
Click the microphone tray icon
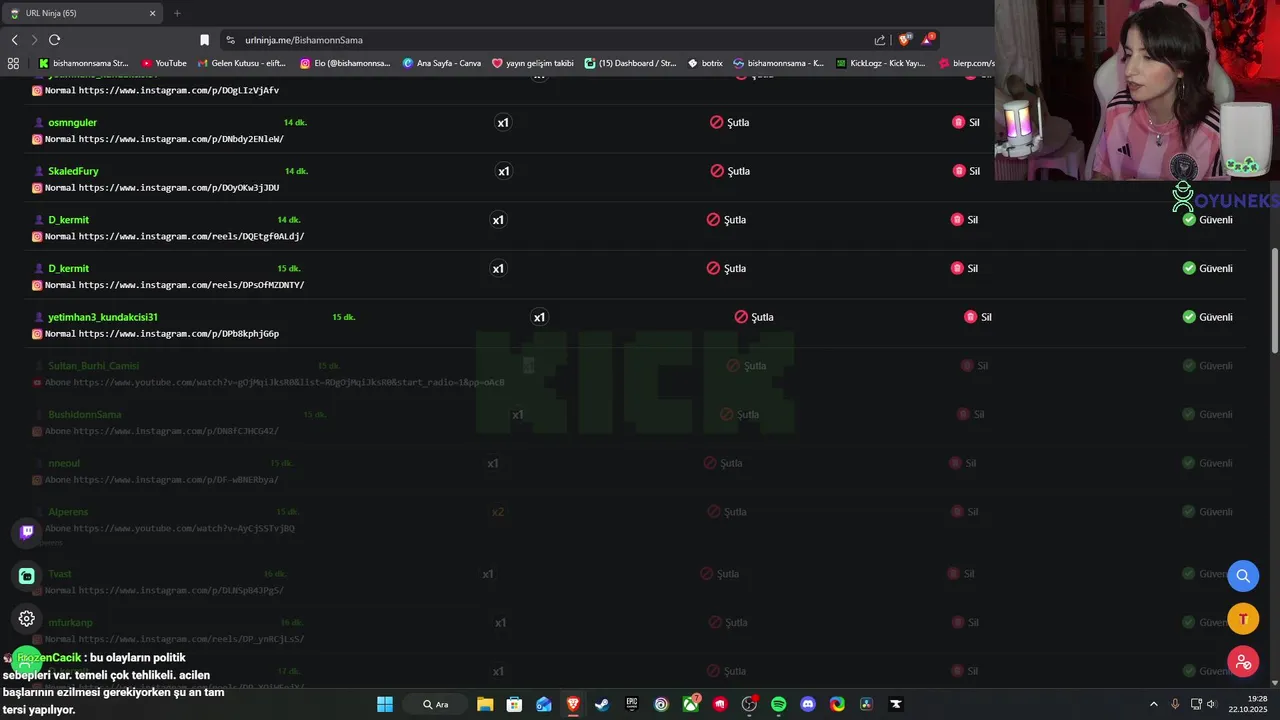coord(1175,704)
